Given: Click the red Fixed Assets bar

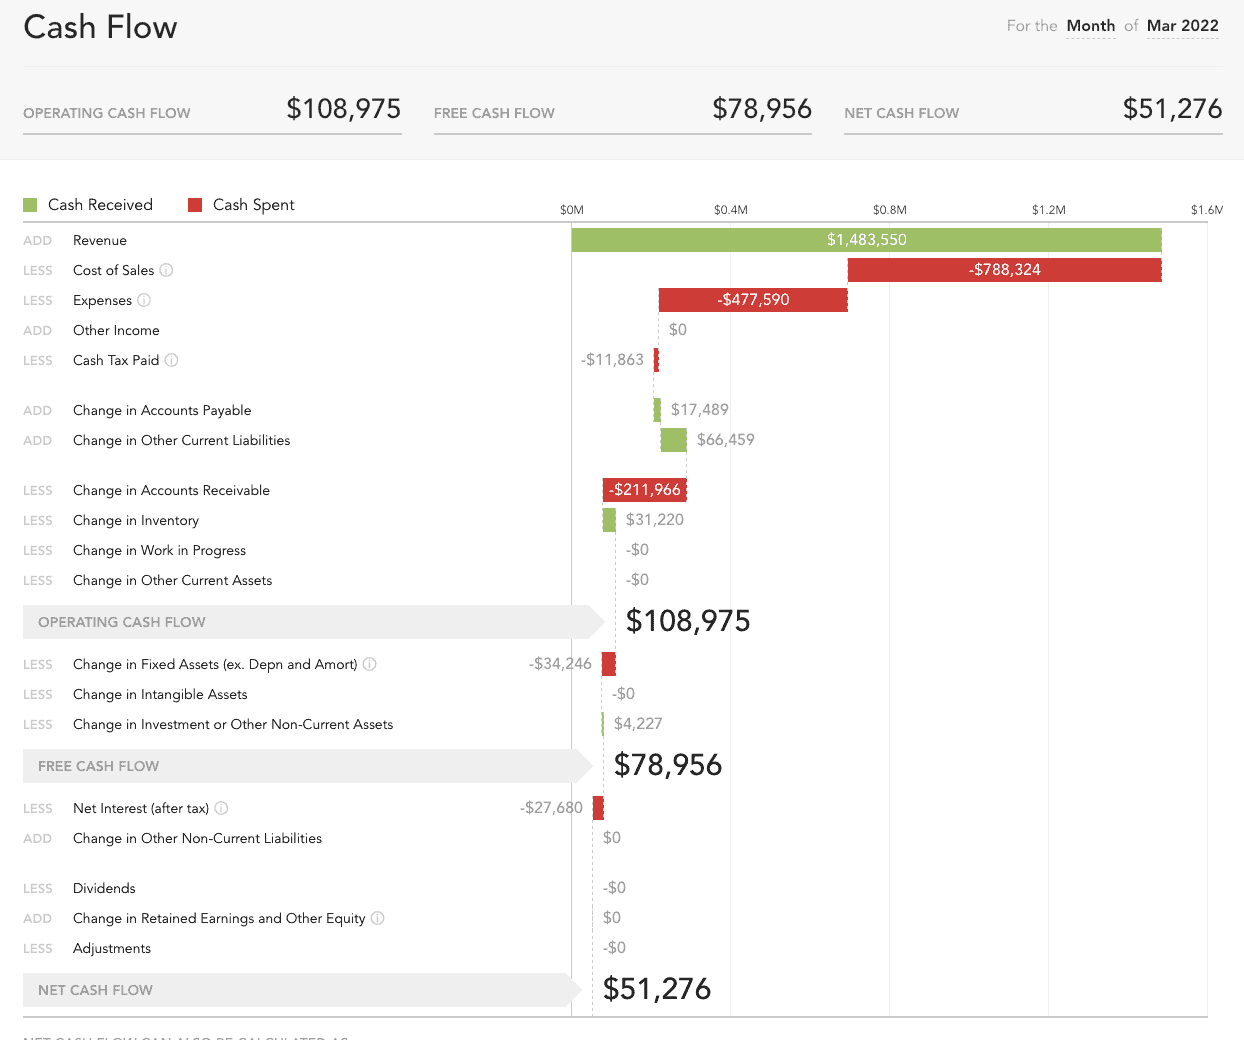Looking at the screenshot, I should (x=609, y=664).
